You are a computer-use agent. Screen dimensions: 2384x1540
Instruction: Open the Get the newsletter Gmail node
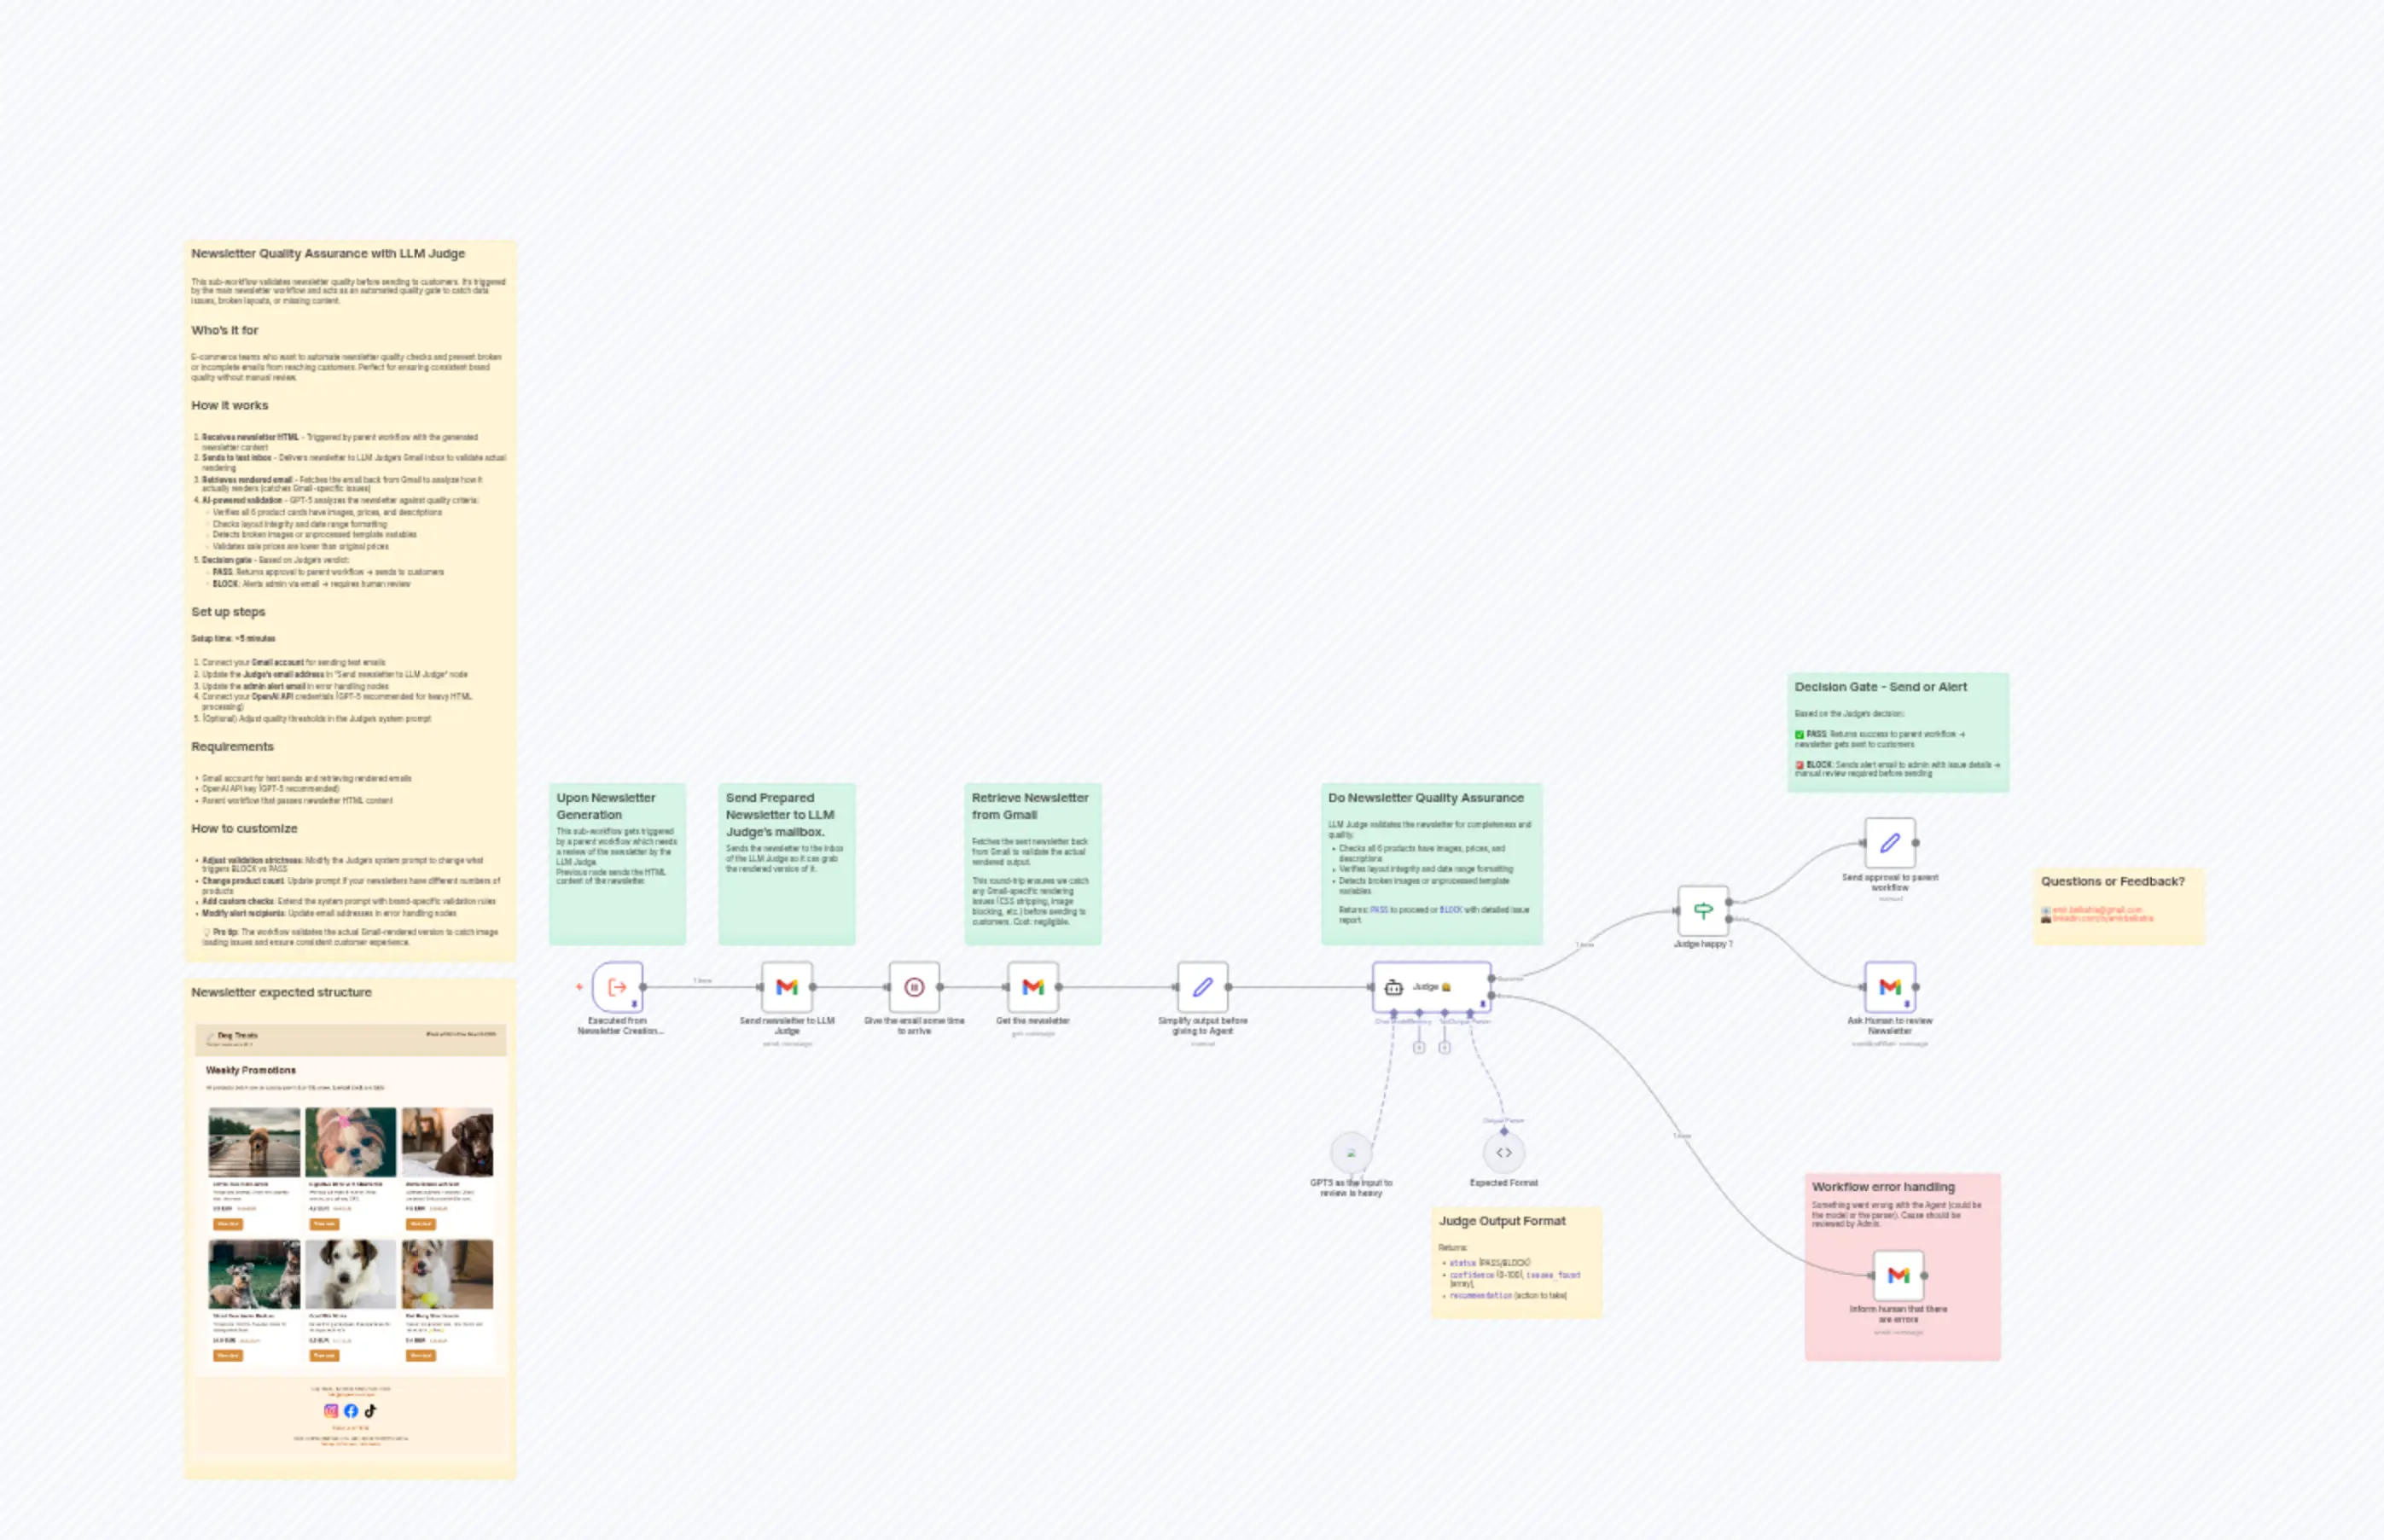coord(1033,987)
